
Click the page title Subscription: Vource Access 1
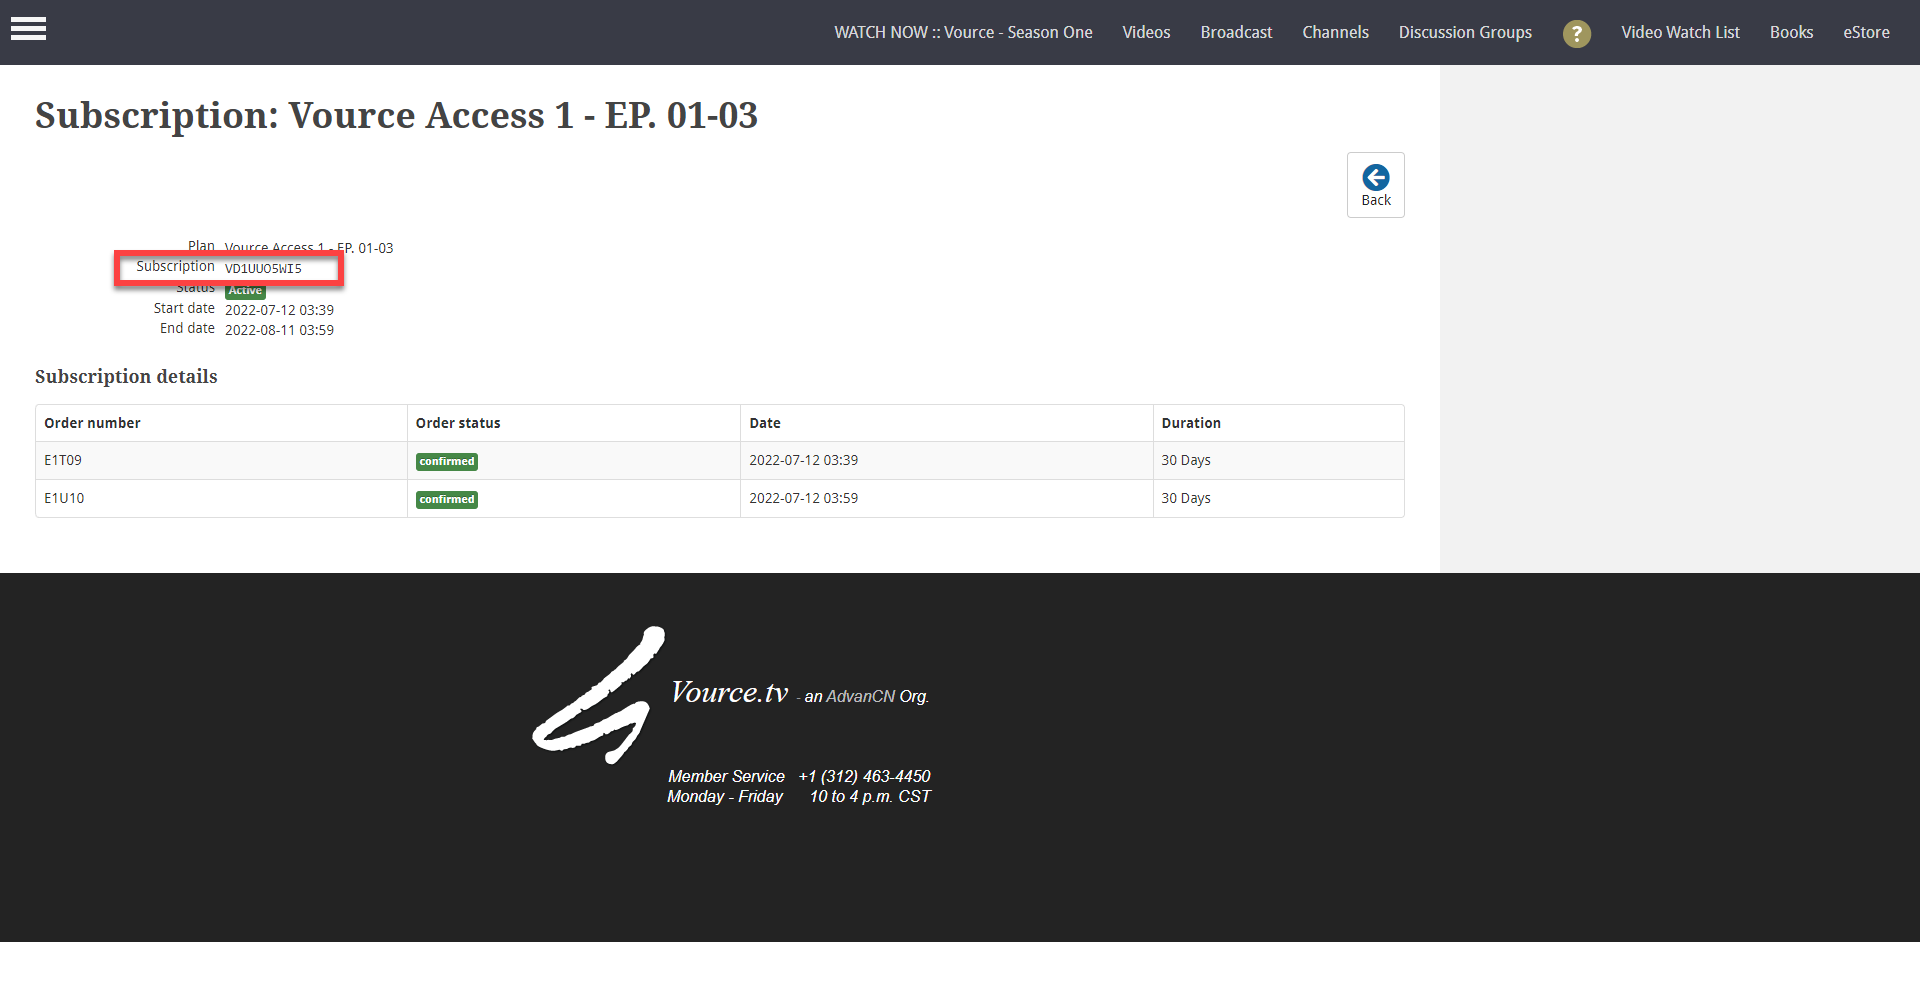coord(396,116)
